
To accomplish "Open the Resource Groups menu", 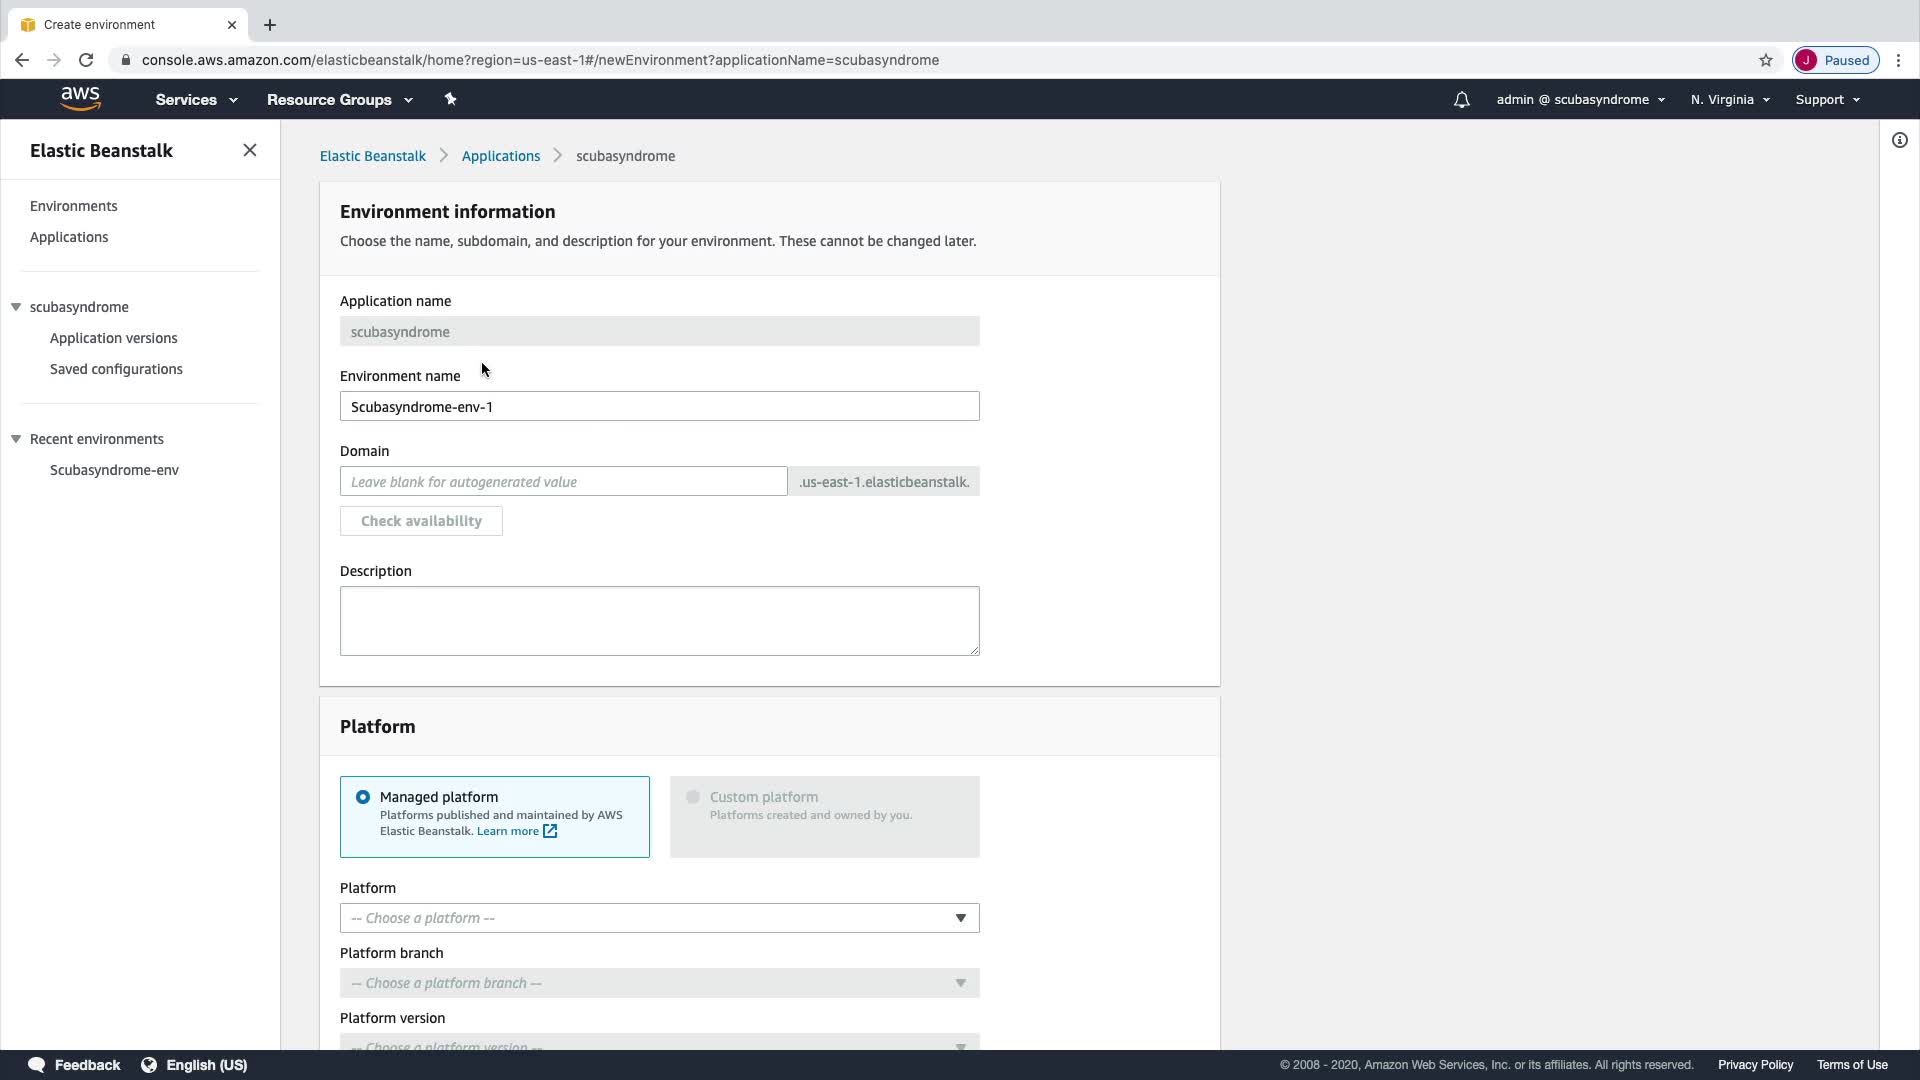I will (x=339, y=100).
